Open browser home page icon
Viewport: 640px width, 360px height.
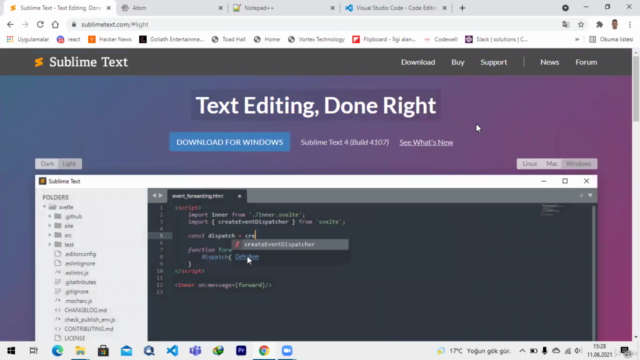(x=55, y=24)
